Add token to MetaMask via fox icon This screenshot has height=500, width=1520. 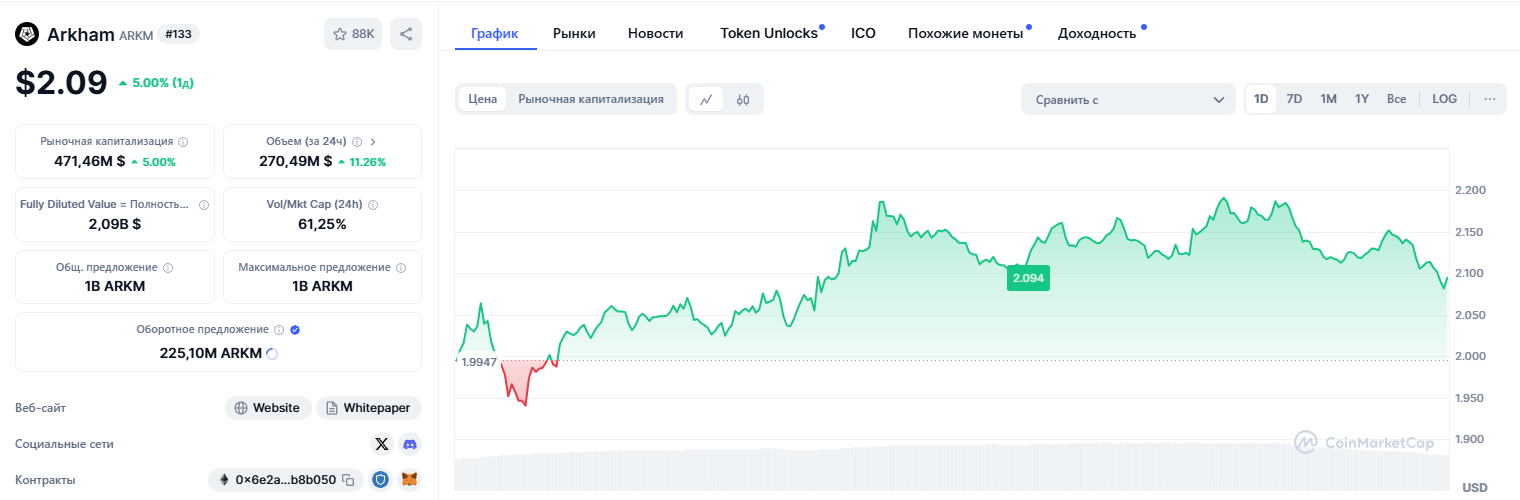tap(410, 480)
